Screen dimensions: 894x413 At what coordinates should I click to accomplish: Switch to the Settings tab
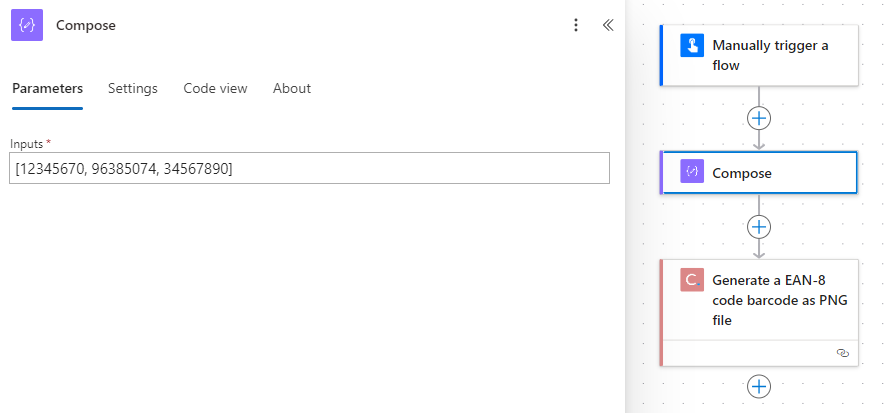coord(133,88)
